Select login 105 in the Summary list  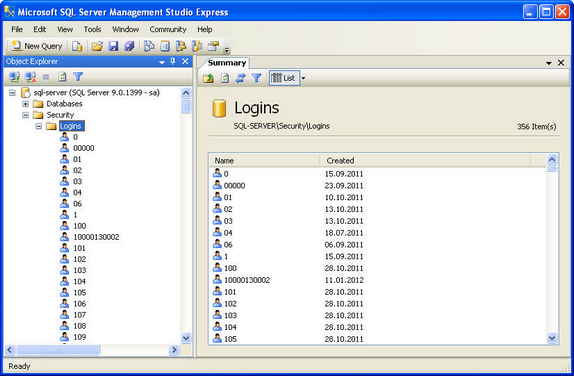pyautogui.click(x=230, y=339)
